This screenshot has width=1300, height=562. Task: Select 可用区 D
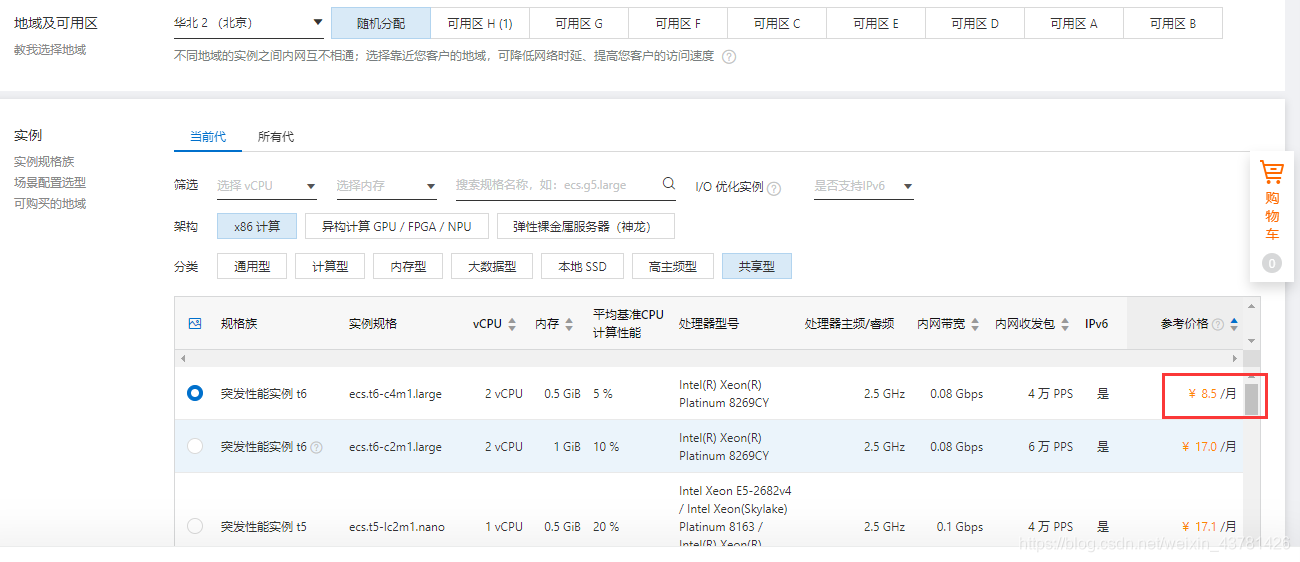click(975, 23)
